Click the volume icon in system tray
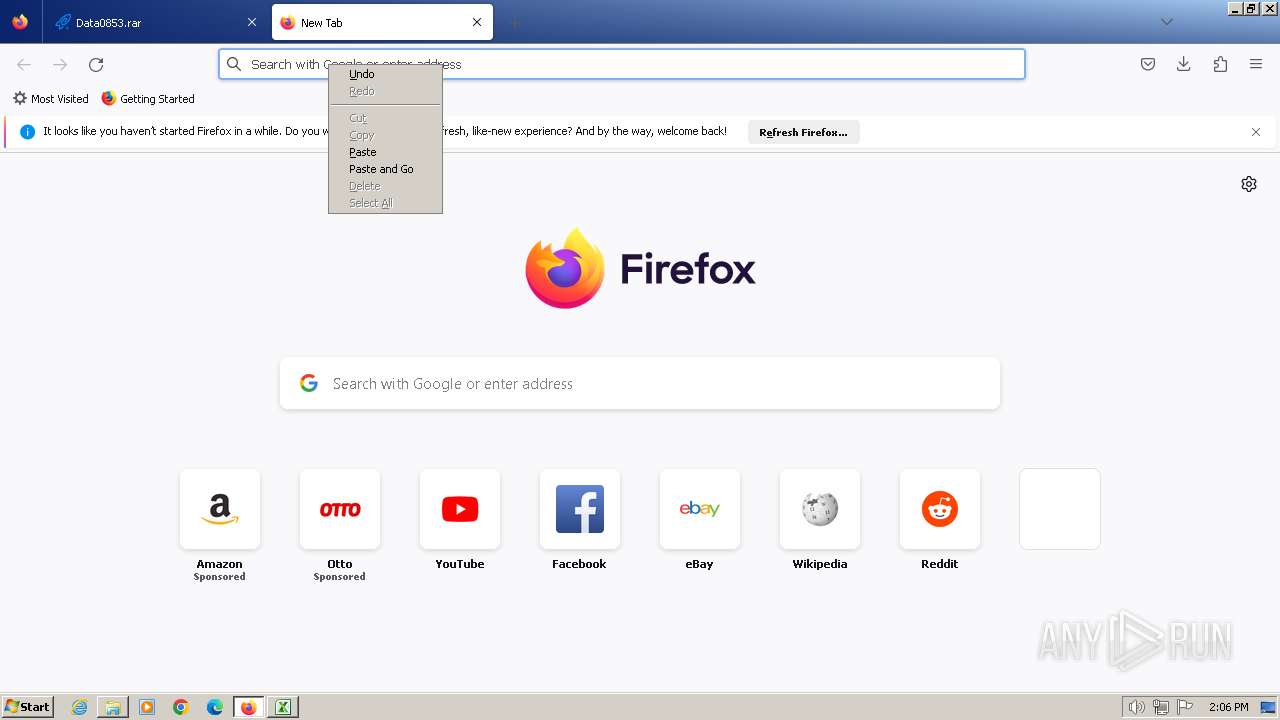The height and width of the screenshot is (720, 1280). 1137,707
